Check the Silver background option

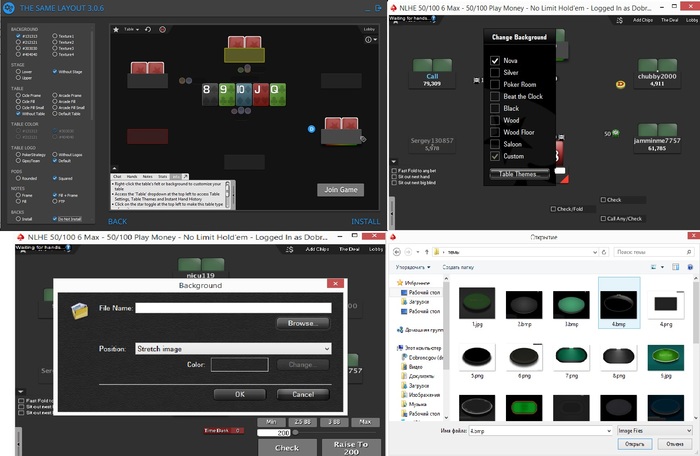[x=495, y=72]
